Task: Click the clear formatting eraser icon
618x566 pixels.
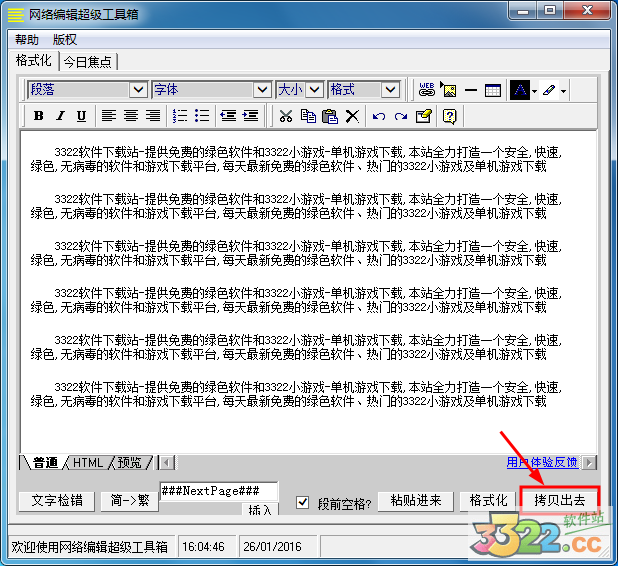Action: (424, 116)
